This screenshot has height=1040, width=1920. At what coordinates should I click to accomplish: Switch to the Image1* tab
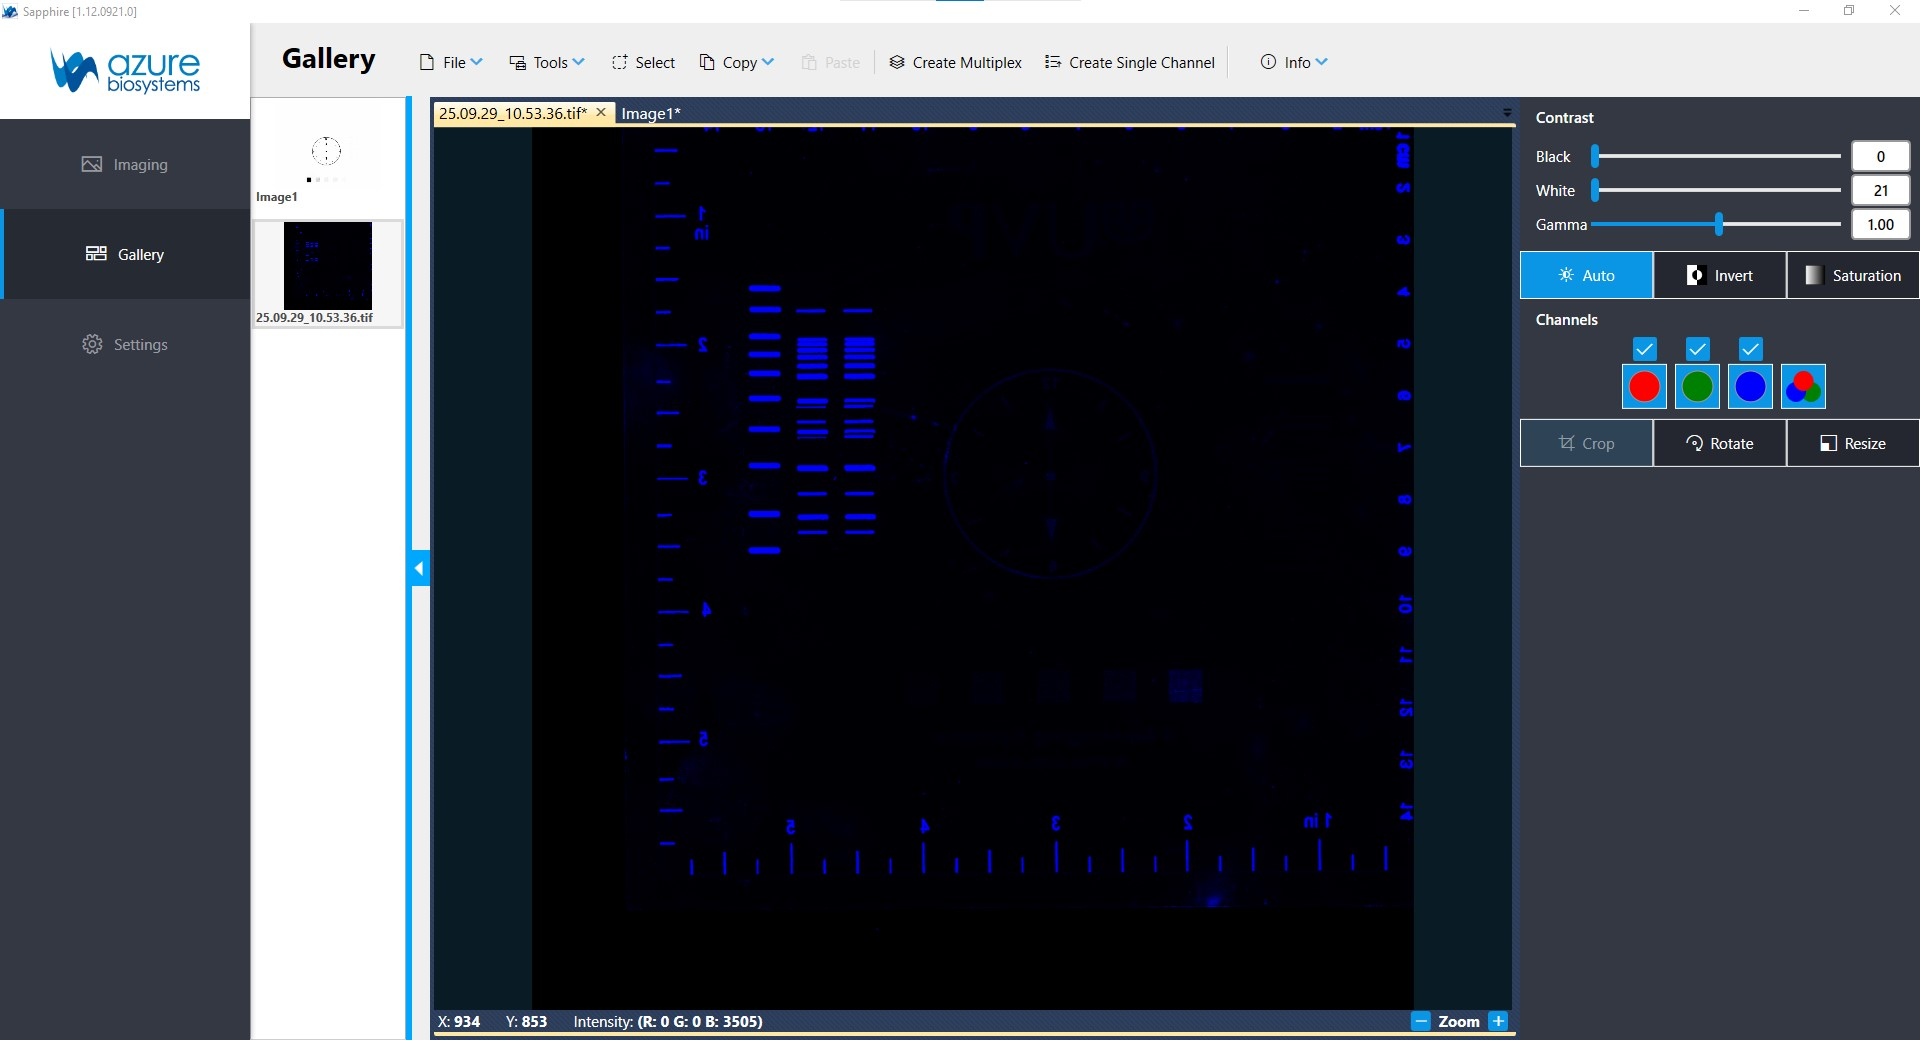650,113
